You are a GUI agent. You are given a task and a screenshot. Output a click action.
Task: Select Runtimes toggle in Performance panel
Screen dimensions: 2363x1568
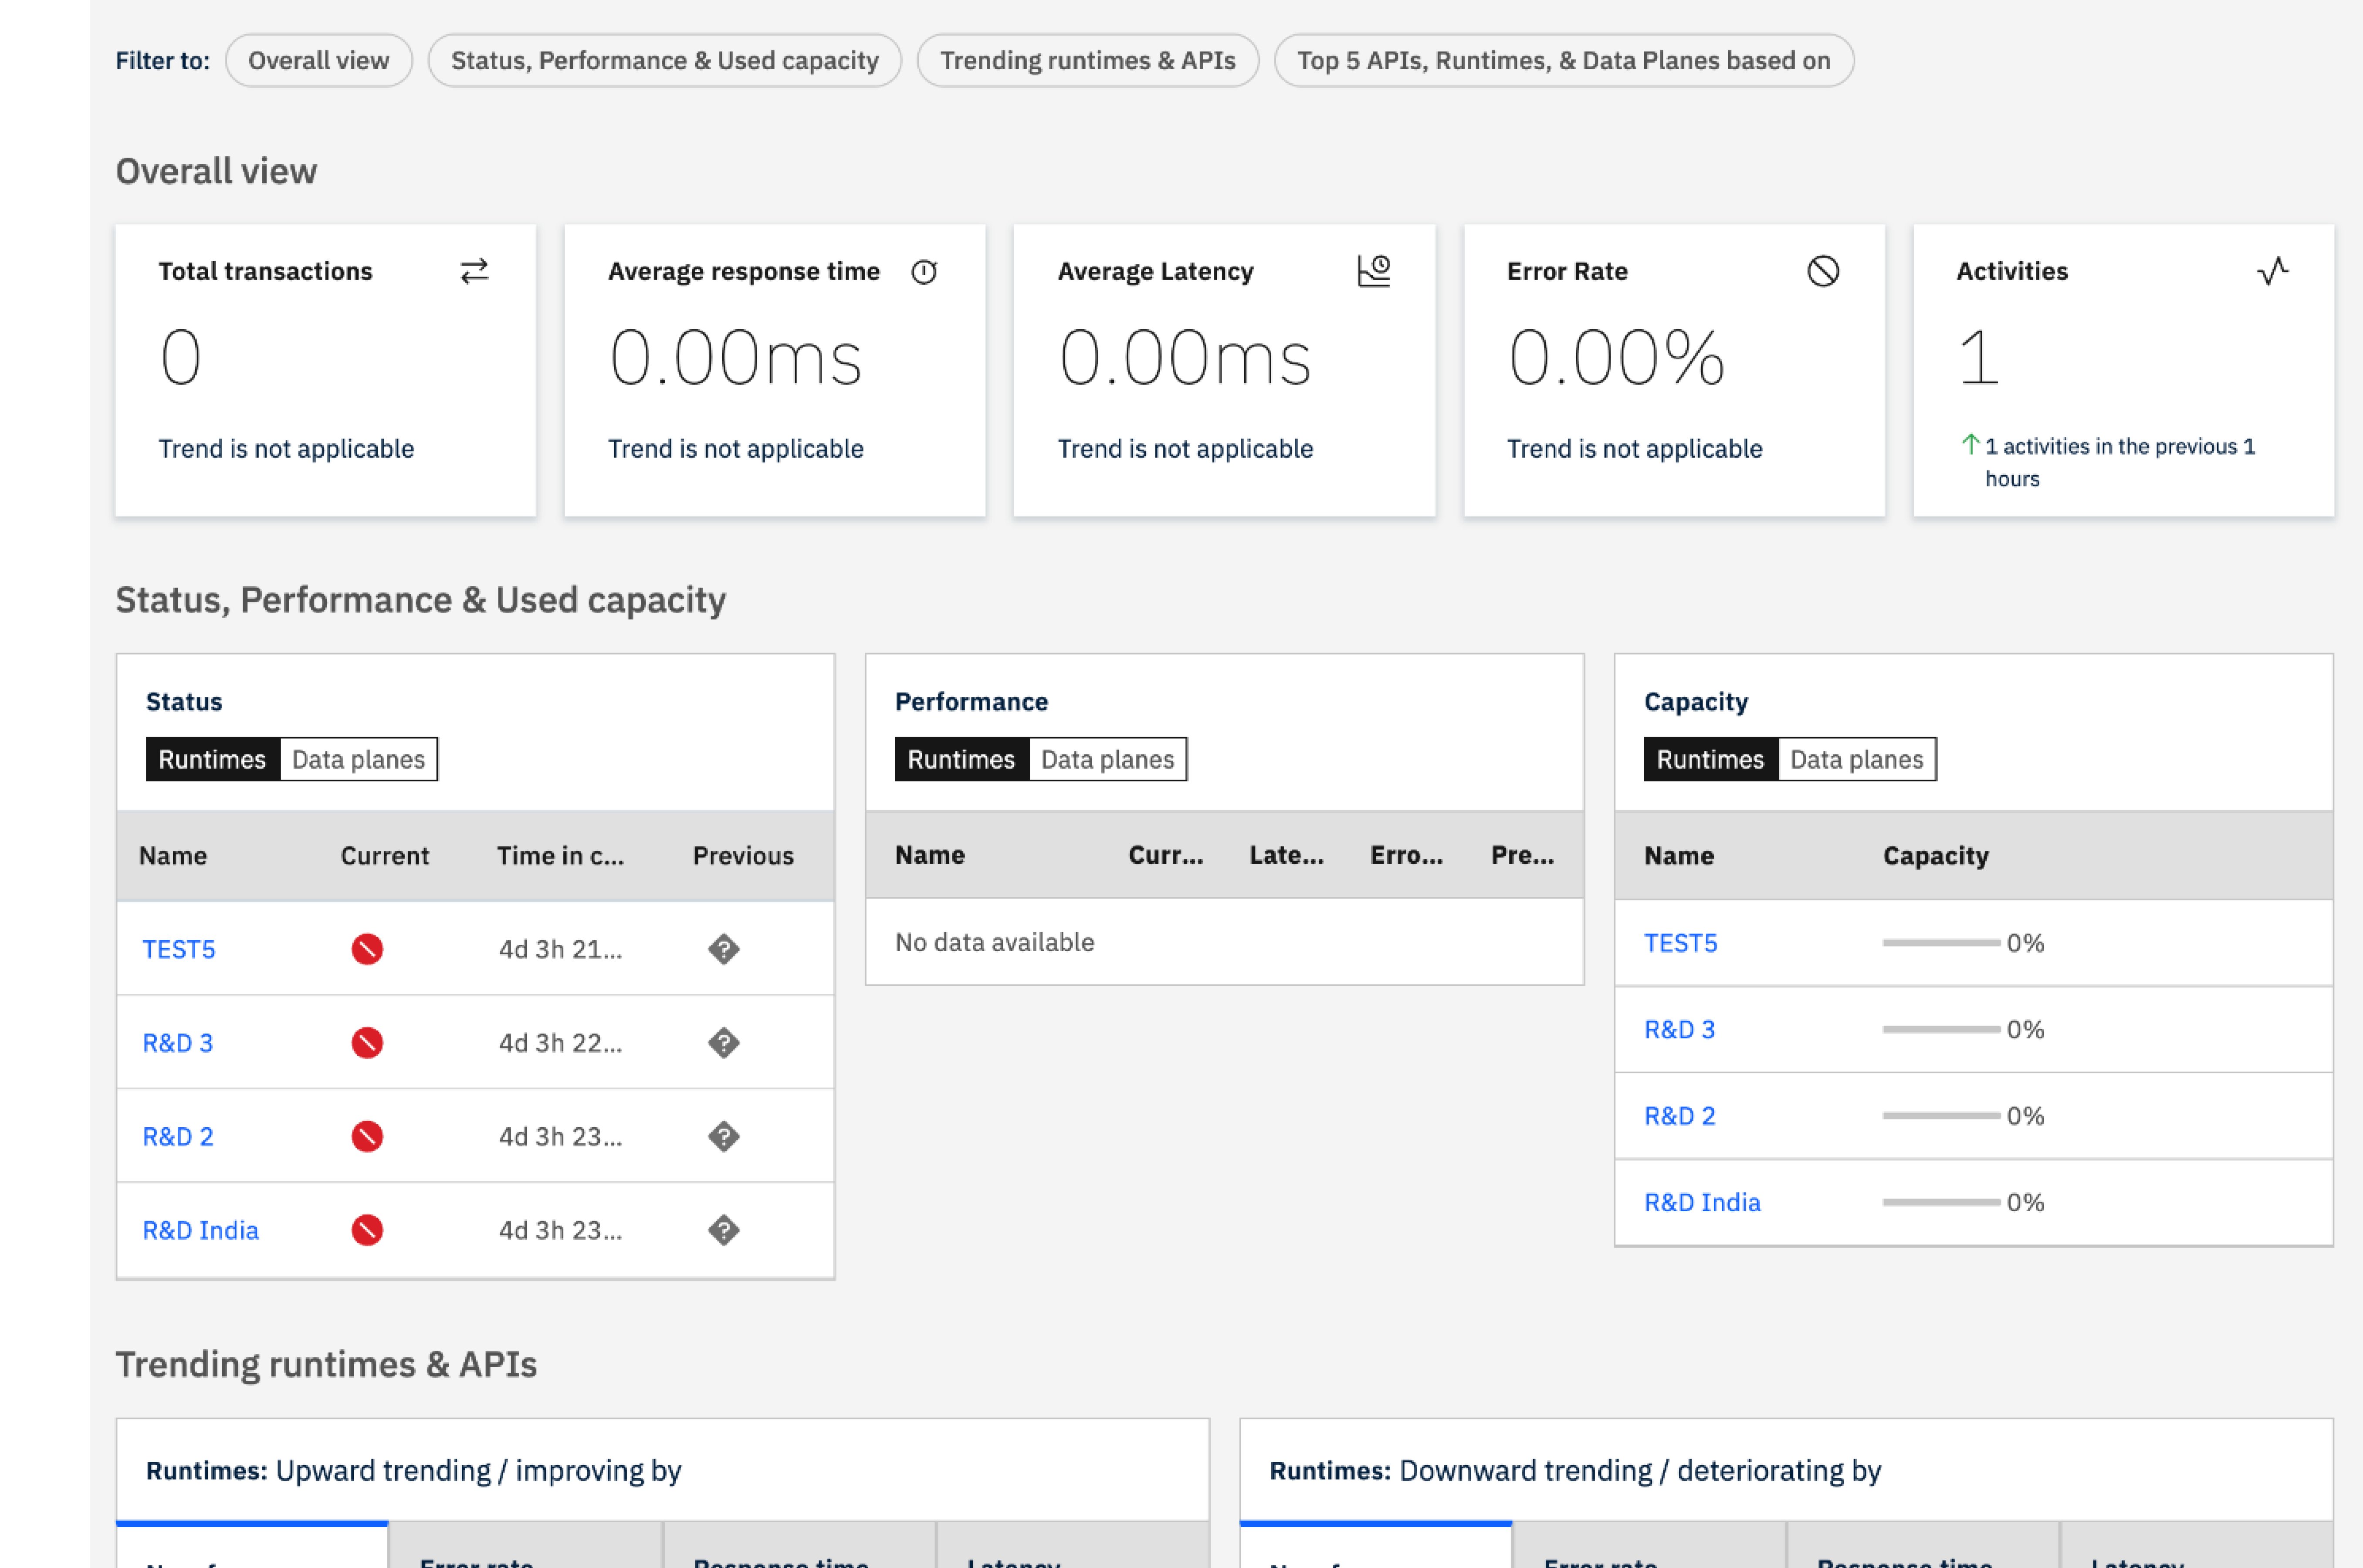pyautogui.click(x=961, y=759)
